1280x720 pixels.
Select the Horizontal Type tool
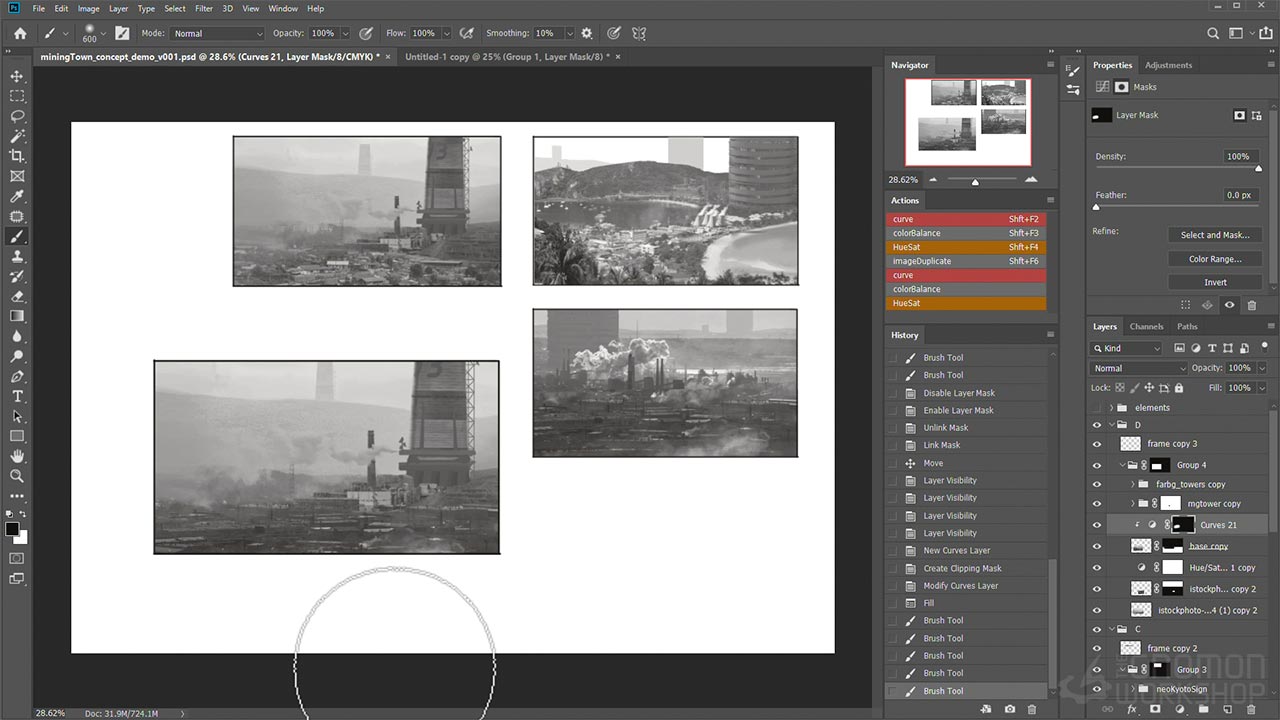coord(17,396)
